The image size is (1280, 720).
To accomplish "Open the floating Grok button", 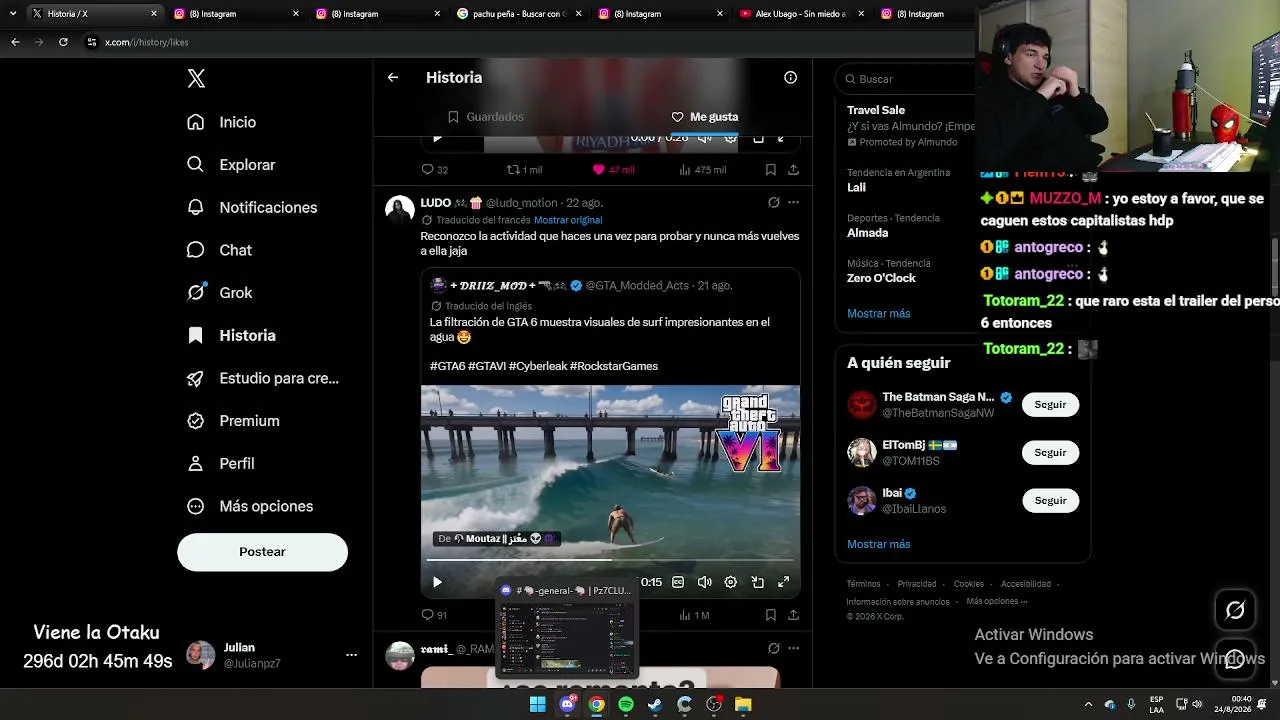I will pyautogui.click(x=1235, y=610).
